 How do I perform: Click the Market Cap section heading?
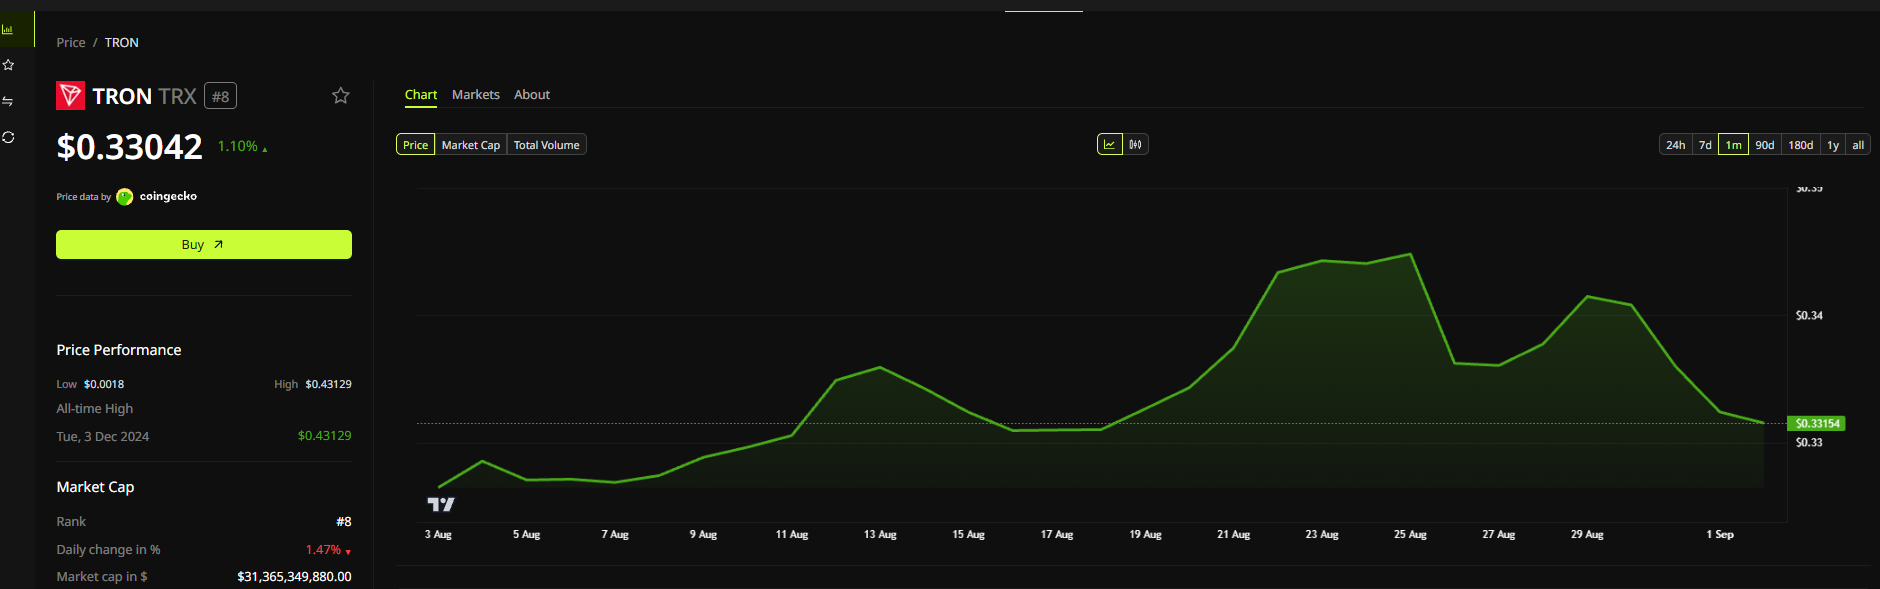[x=95, y=487]
